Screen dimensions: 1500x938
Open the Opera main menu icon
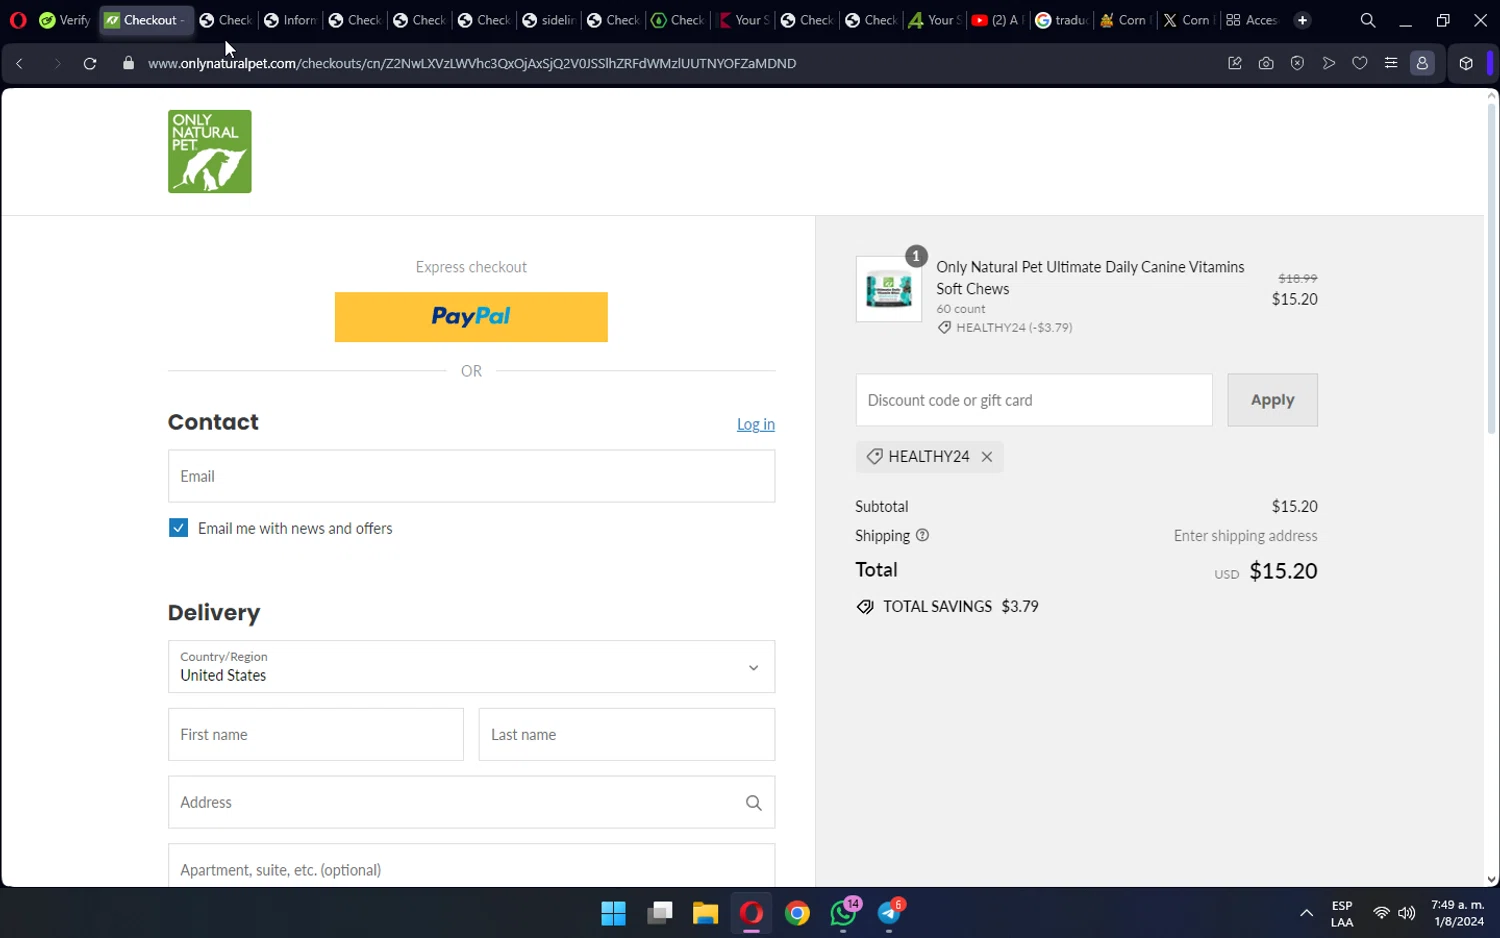click(18, 20)
